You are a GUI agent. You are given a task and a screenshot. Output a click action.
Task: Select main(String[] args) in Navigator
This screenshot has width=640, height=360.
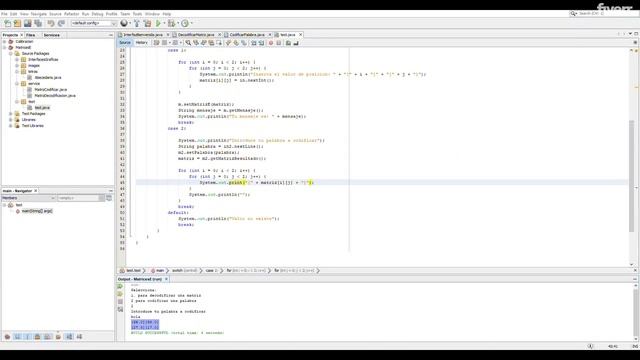[x=37, y=211]
